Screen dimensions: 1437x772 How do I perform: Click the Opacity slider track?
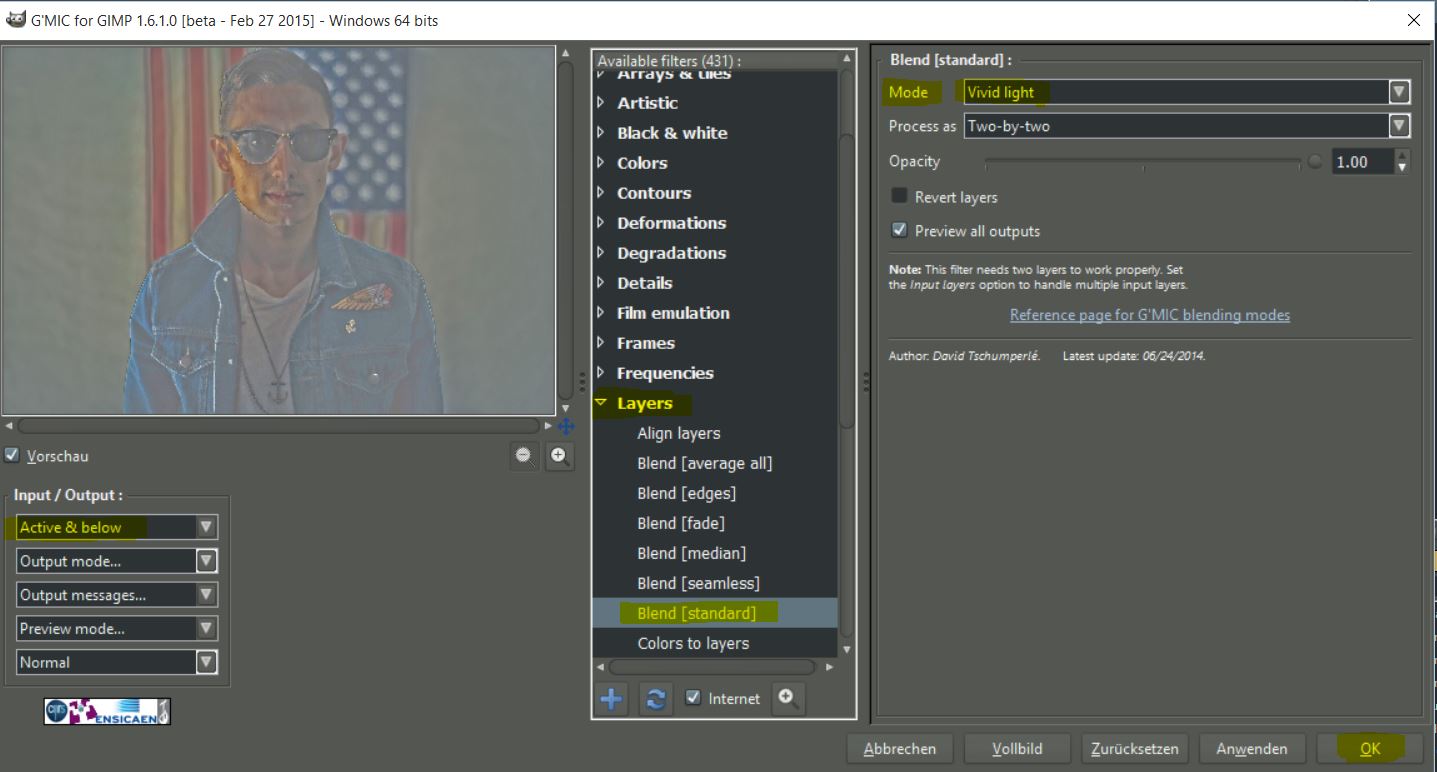1146,162
